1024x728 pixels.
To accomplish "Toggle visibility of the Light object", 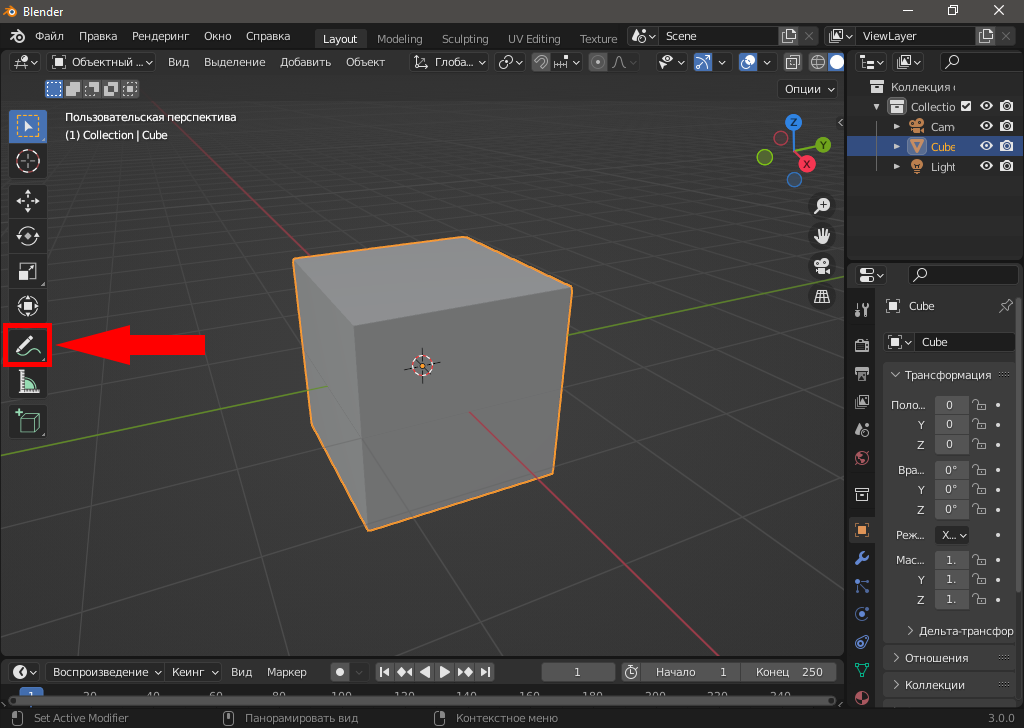I will pyautogui.click(x=986, y=167).
